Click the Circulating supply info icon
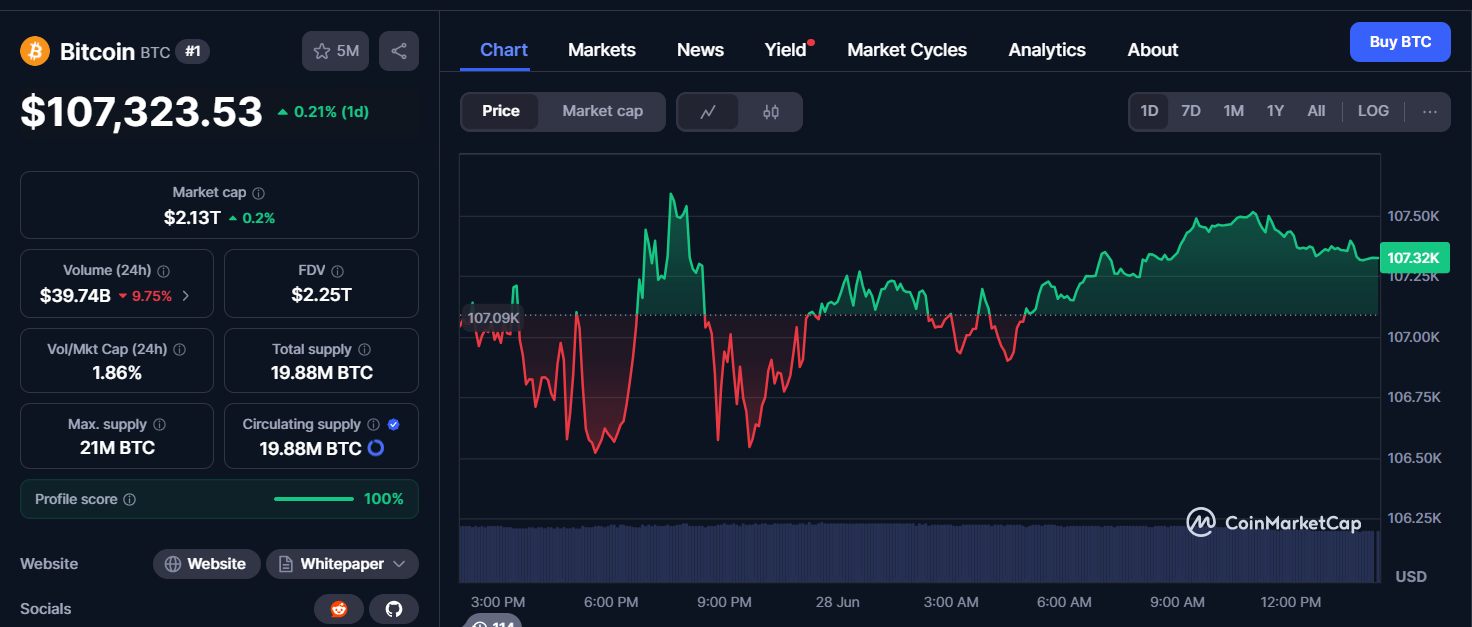Image resolution: width=1472 pixels, height=627 pixels. click(x=373, y=425)
